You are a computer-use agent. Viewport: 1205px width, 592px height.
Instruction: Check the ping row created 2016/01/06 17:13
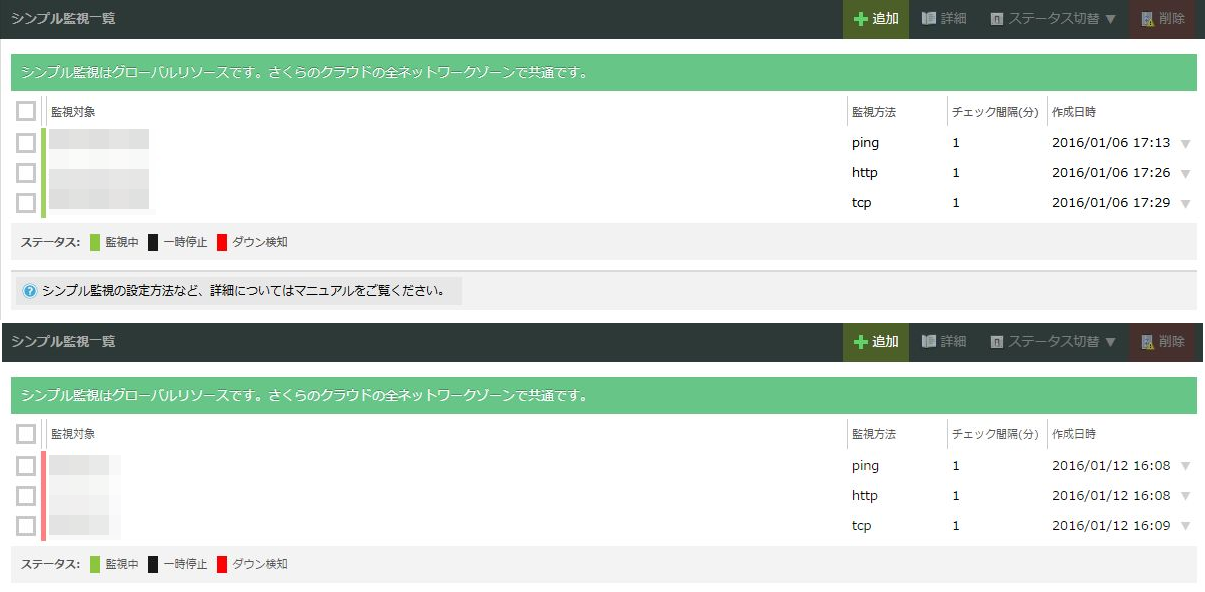[26, 143]
